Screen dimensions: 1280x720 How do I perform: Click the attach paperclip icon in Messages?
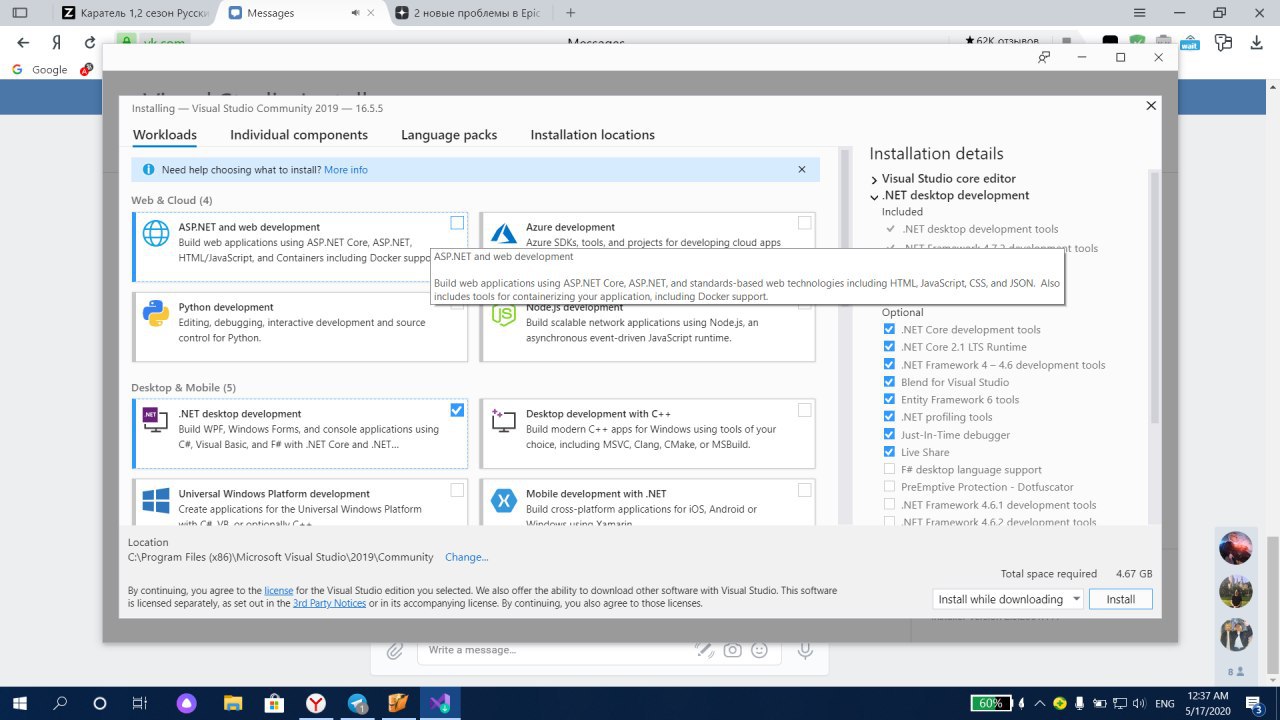pos(396,650)
